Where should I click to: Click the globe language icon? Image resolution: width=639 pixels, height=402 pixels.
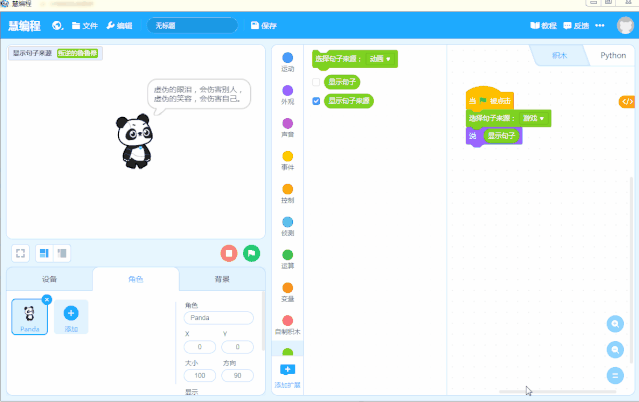pyautogui.click(x=57, y=26)
